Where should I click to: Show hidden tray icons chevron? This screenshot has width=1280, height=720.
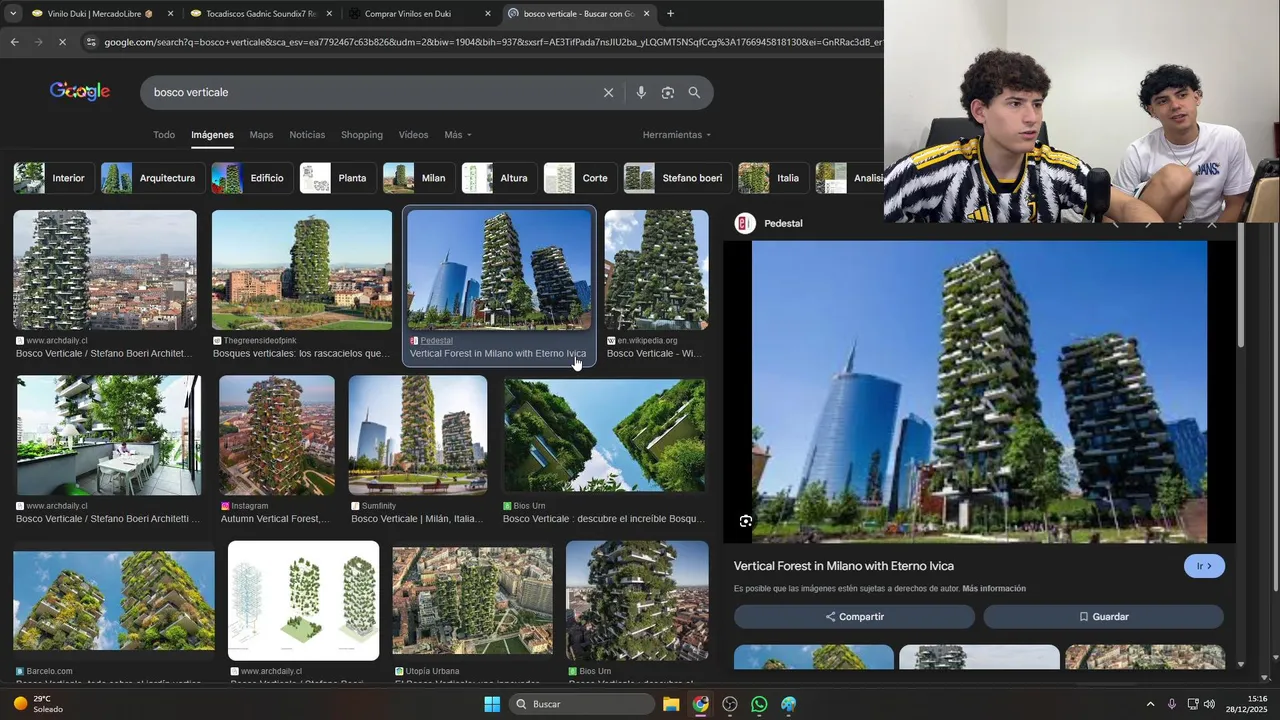(x=1150, y=704)
